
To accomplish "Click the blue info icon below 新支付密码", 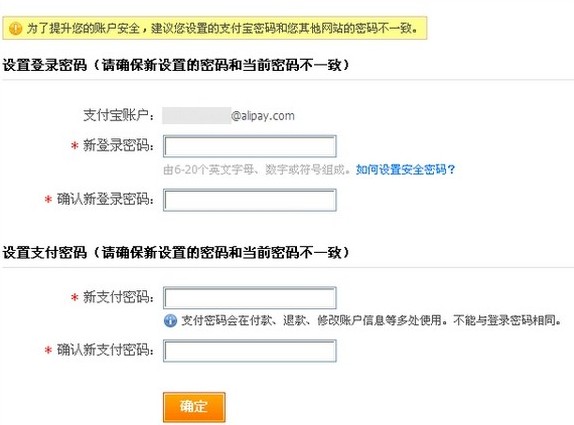I will coord(170,320).
